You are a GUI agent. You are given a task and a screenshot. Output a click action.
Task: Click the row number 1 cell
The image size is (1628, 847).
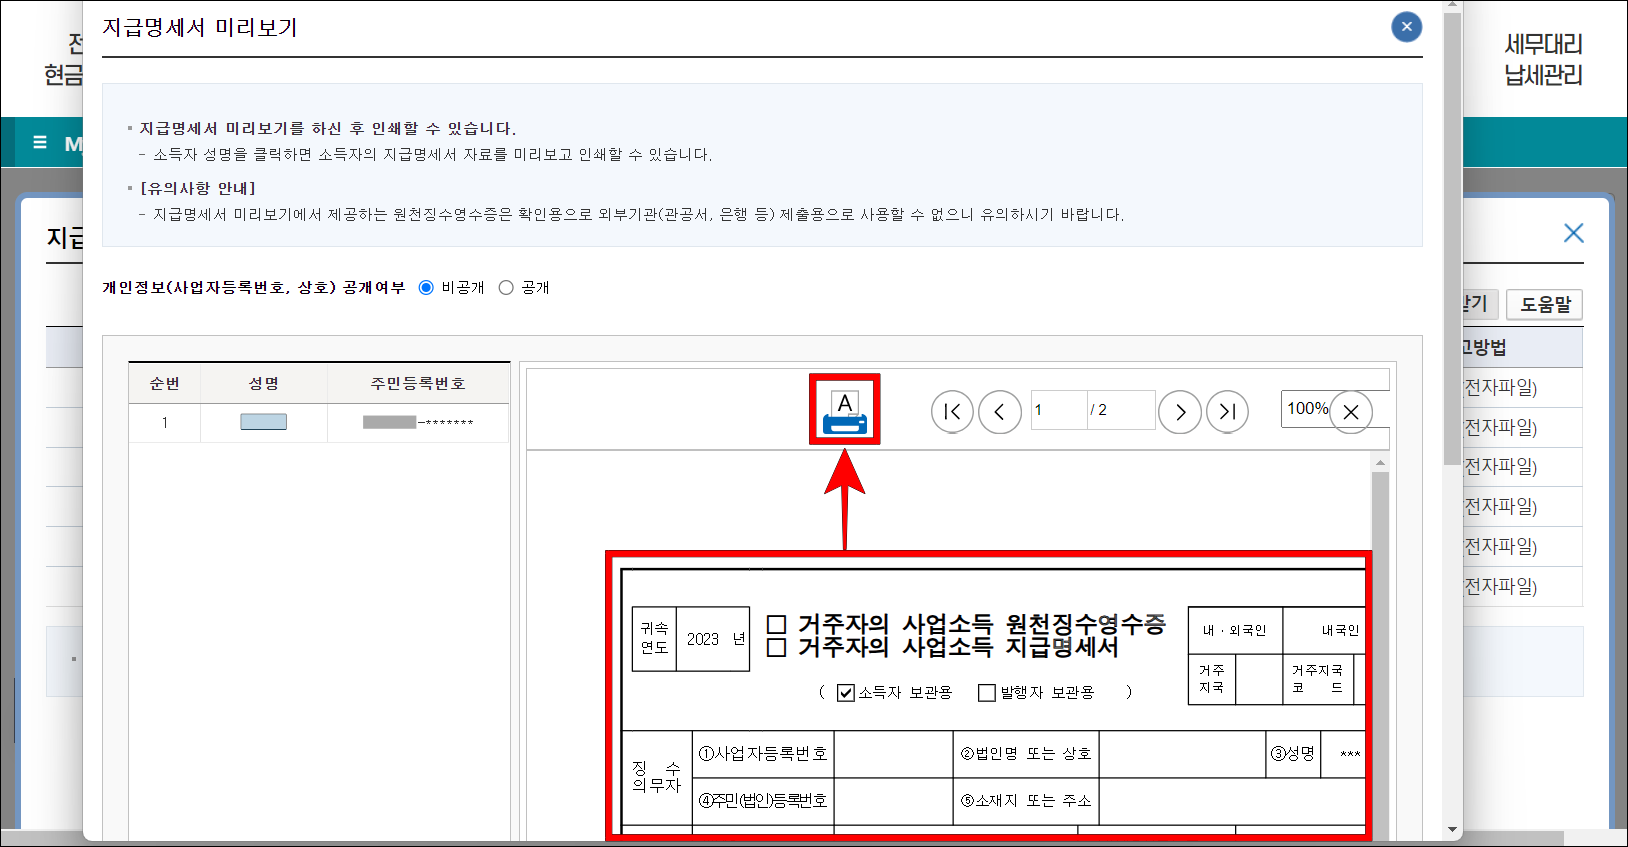(x=165, y=423)
